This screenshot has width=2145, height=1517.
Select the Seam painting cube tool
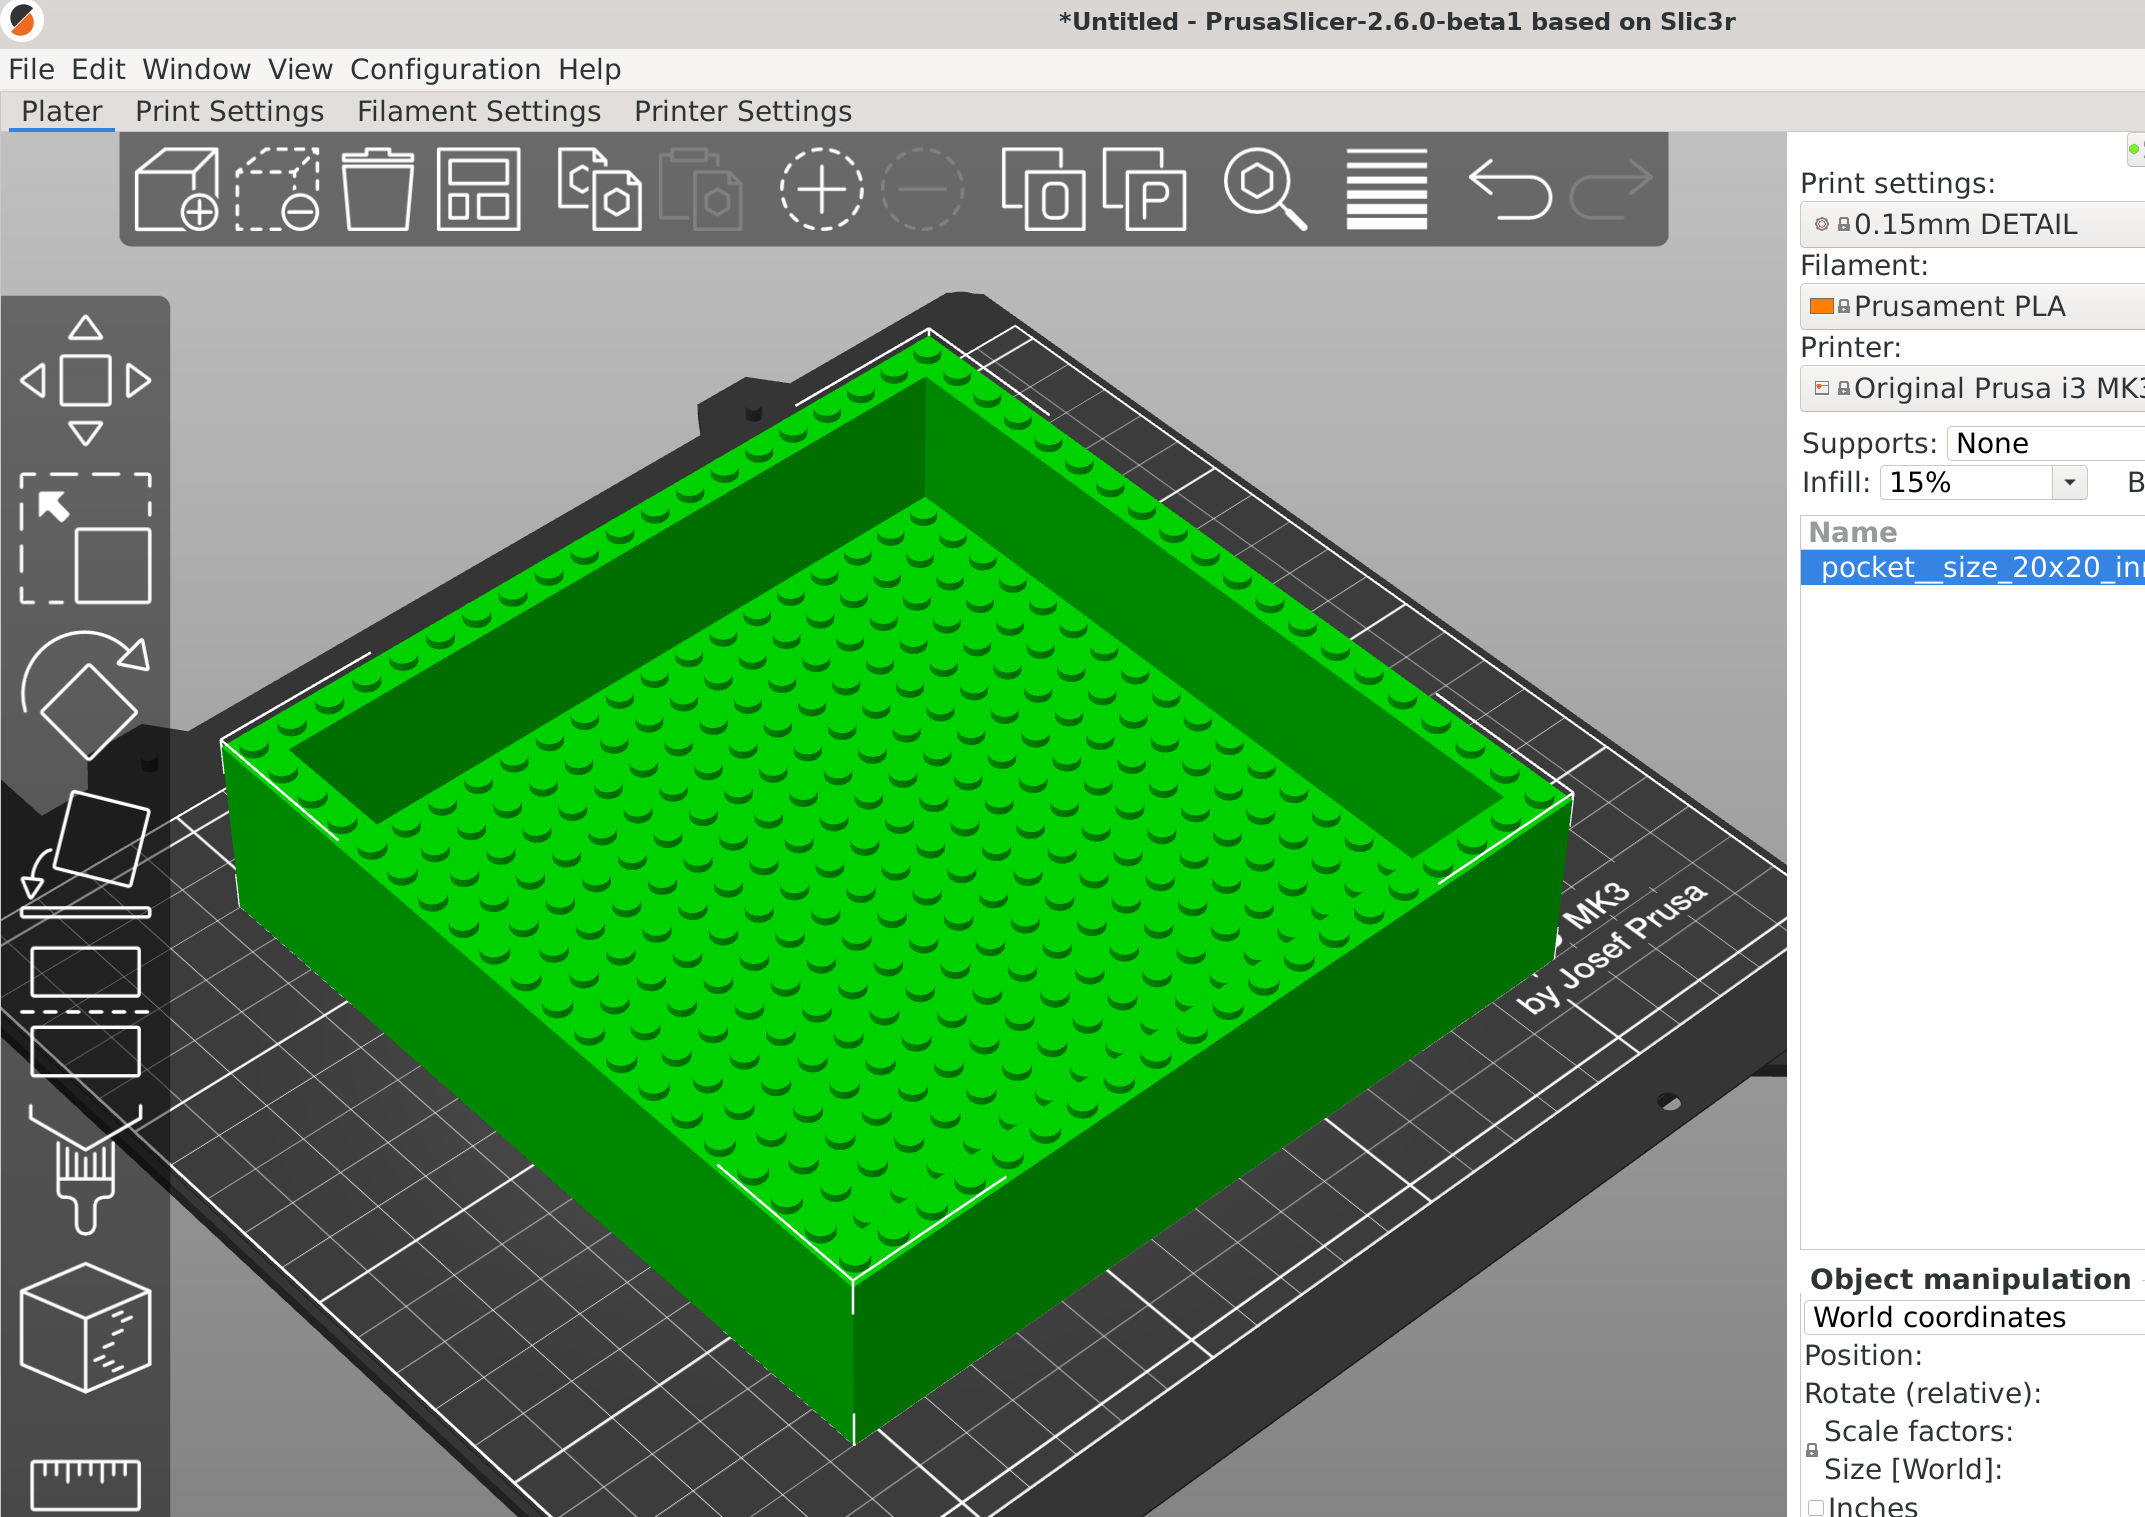click(86, 1327)
